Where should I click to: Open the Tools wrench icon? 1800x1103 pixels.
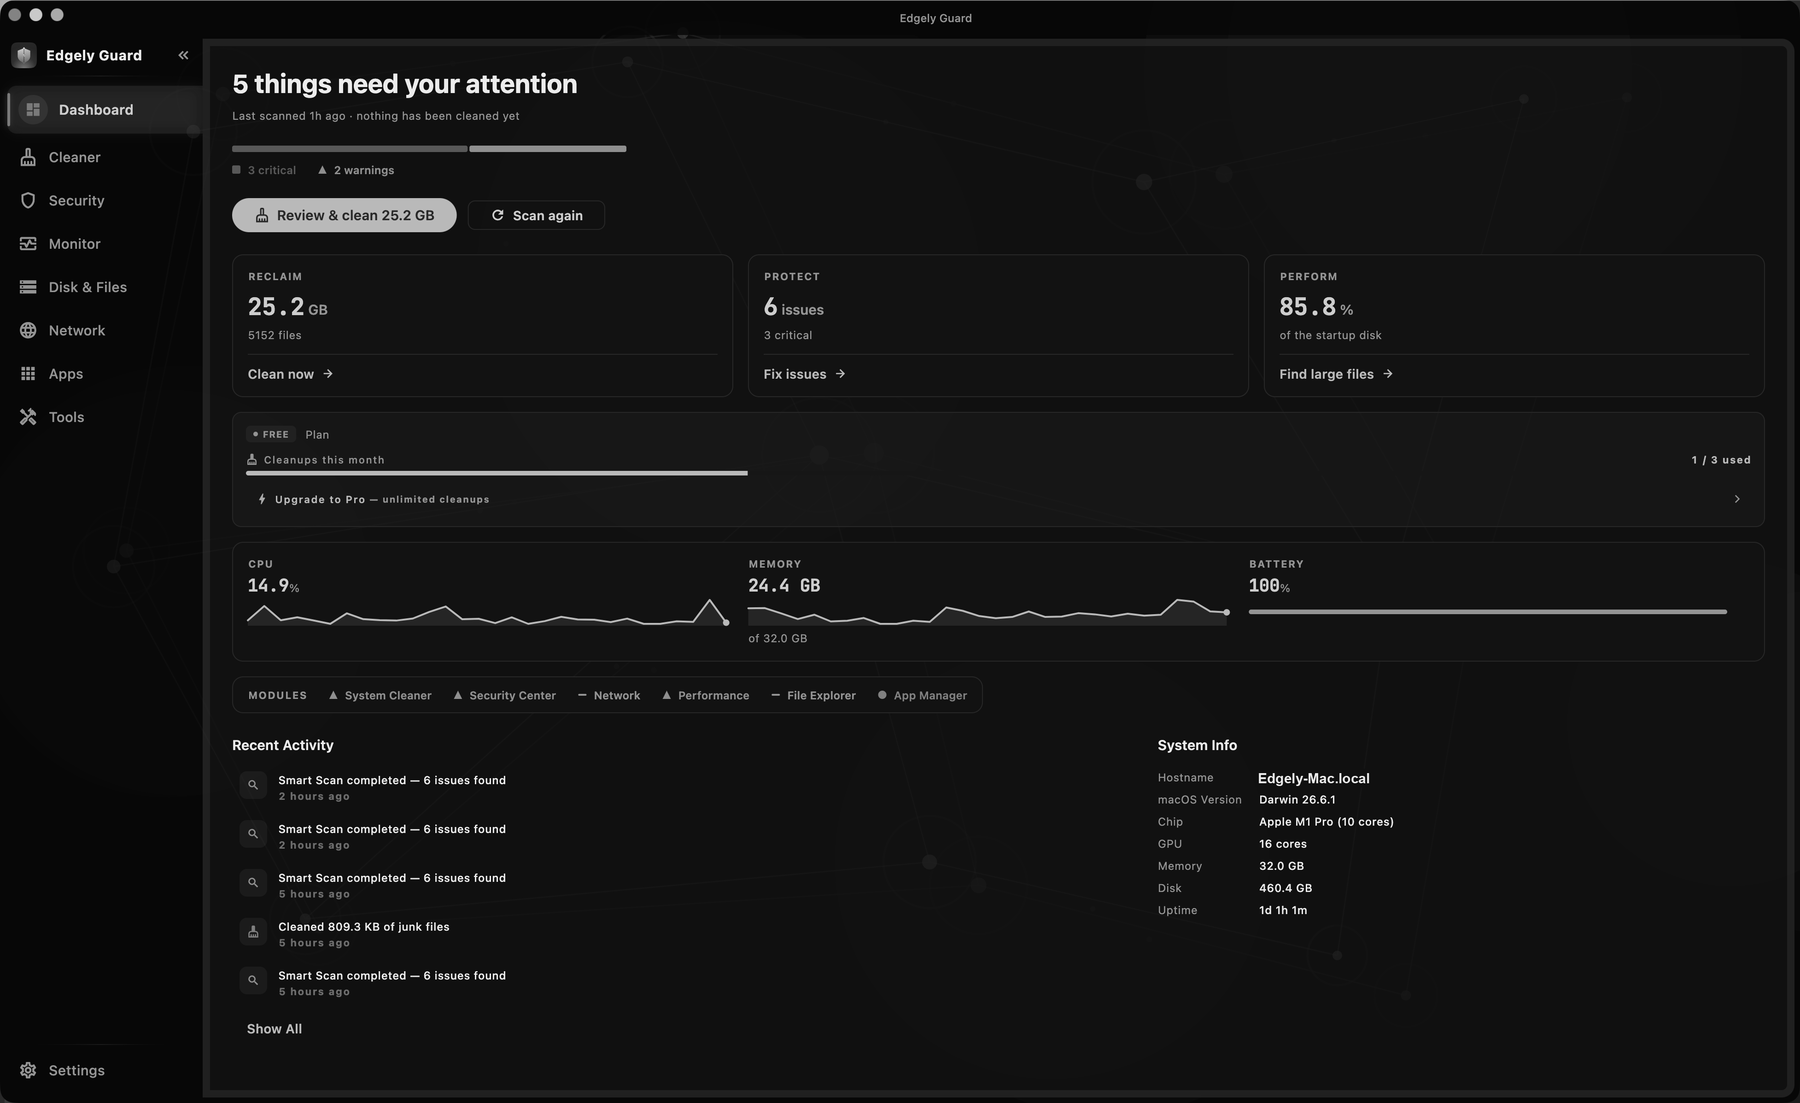click(x=28, y=417)
